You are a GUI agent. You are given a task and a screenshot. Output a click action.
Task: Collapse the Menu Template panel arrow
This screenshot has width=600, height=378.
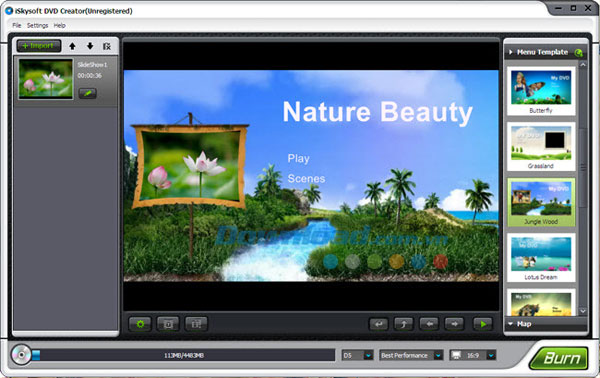point(511,52)
